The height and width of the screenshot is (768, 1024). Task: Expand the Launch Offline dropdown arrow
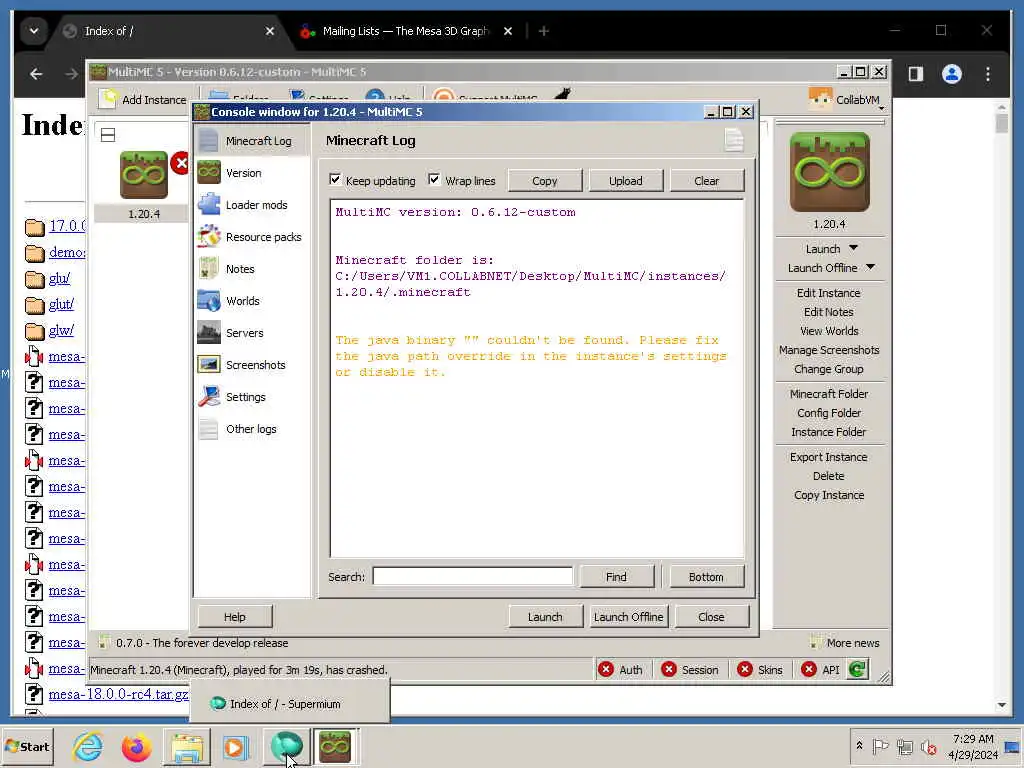870,267
